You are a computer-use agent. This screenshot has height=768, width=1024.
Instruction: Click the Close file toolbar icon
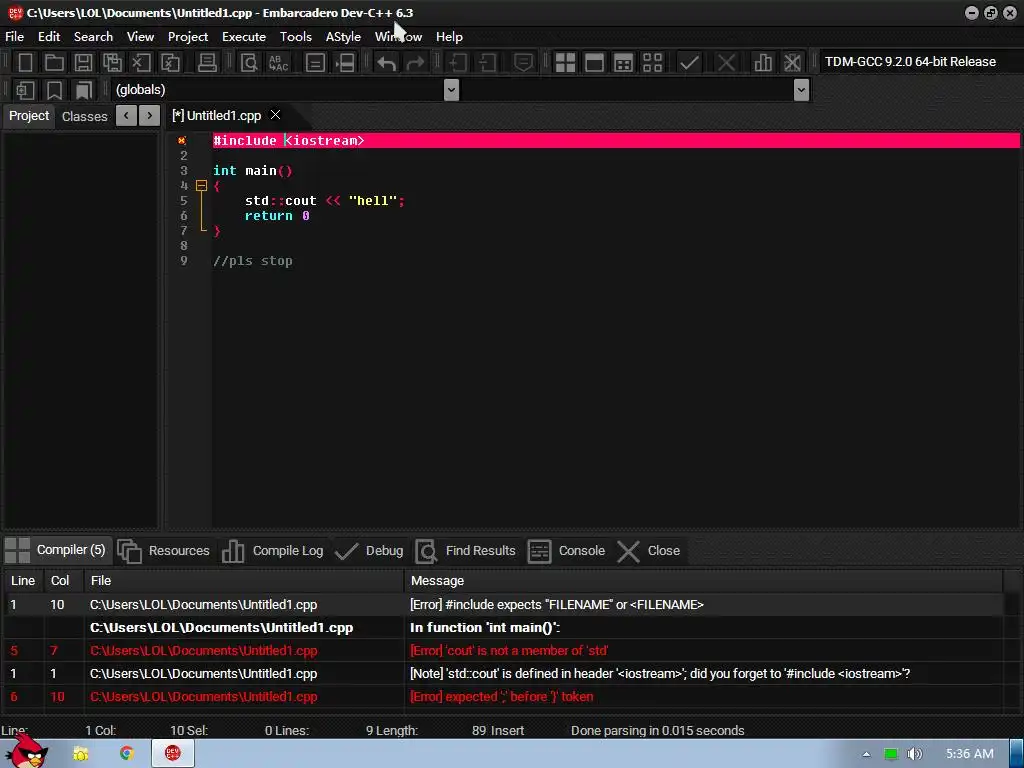(141, 63)
